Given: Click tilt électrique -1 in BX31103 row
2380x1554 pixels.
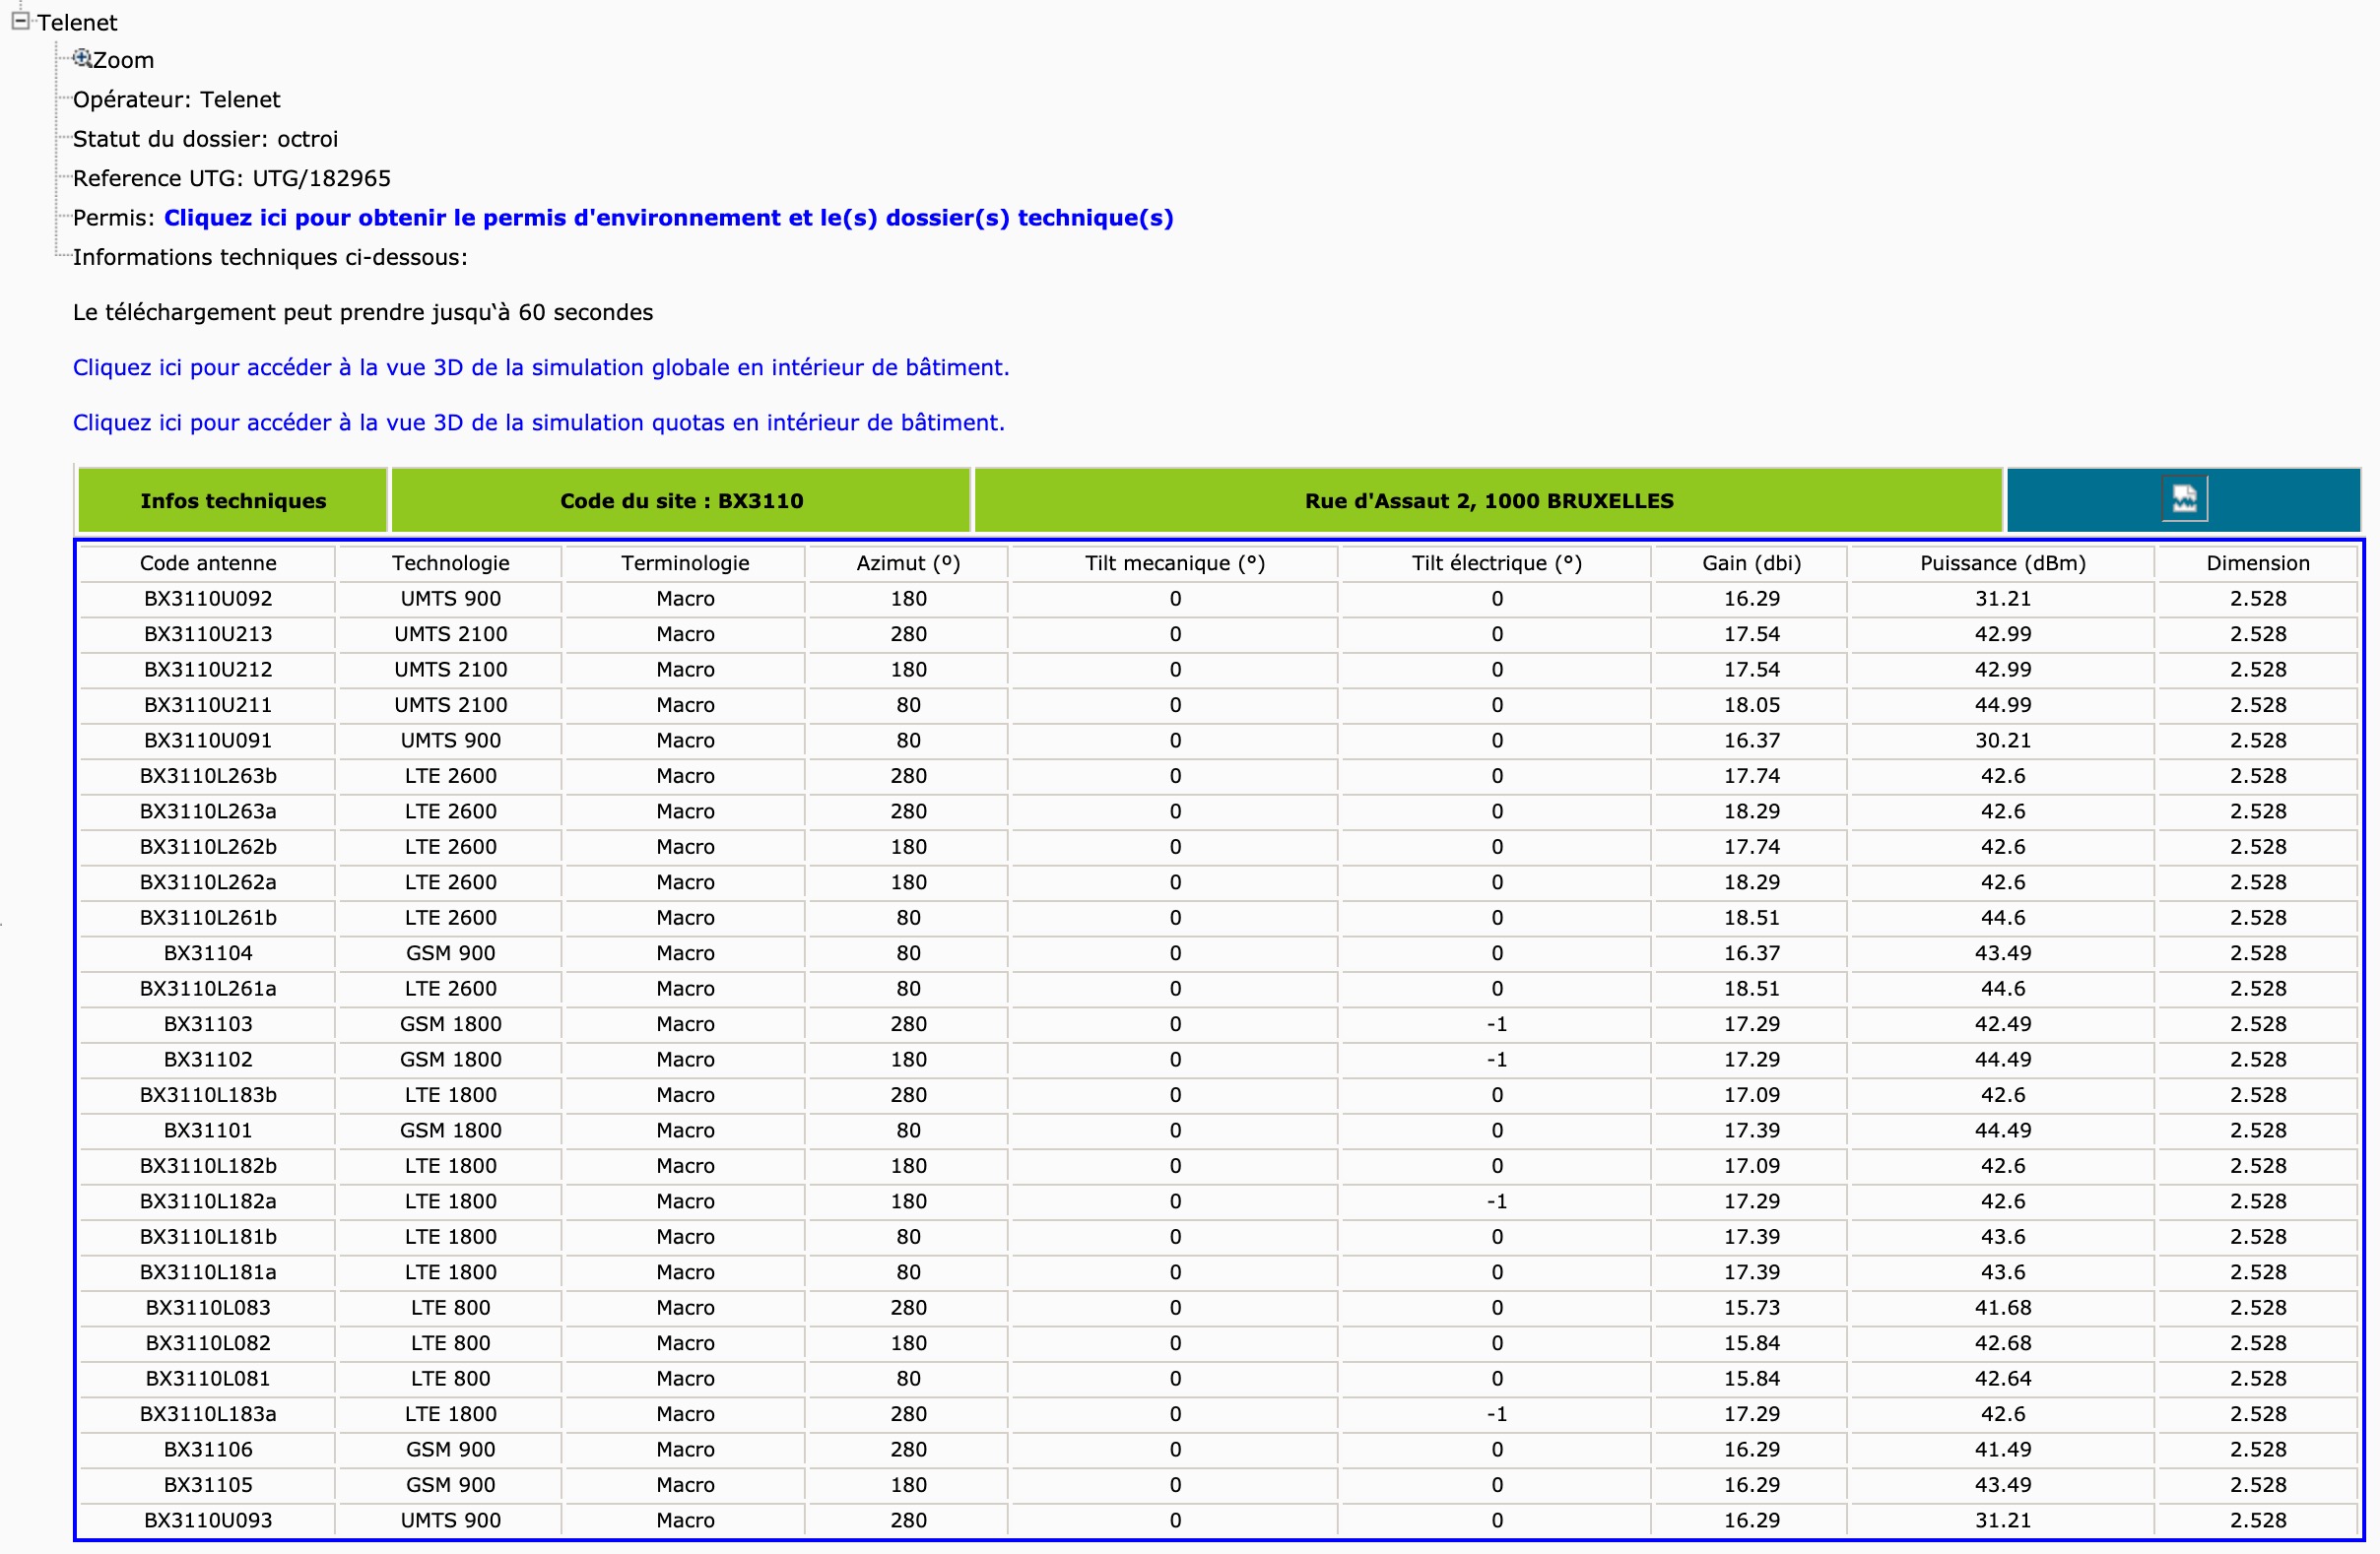Looking at the screenshot, I should (x=1496, y=1025).
